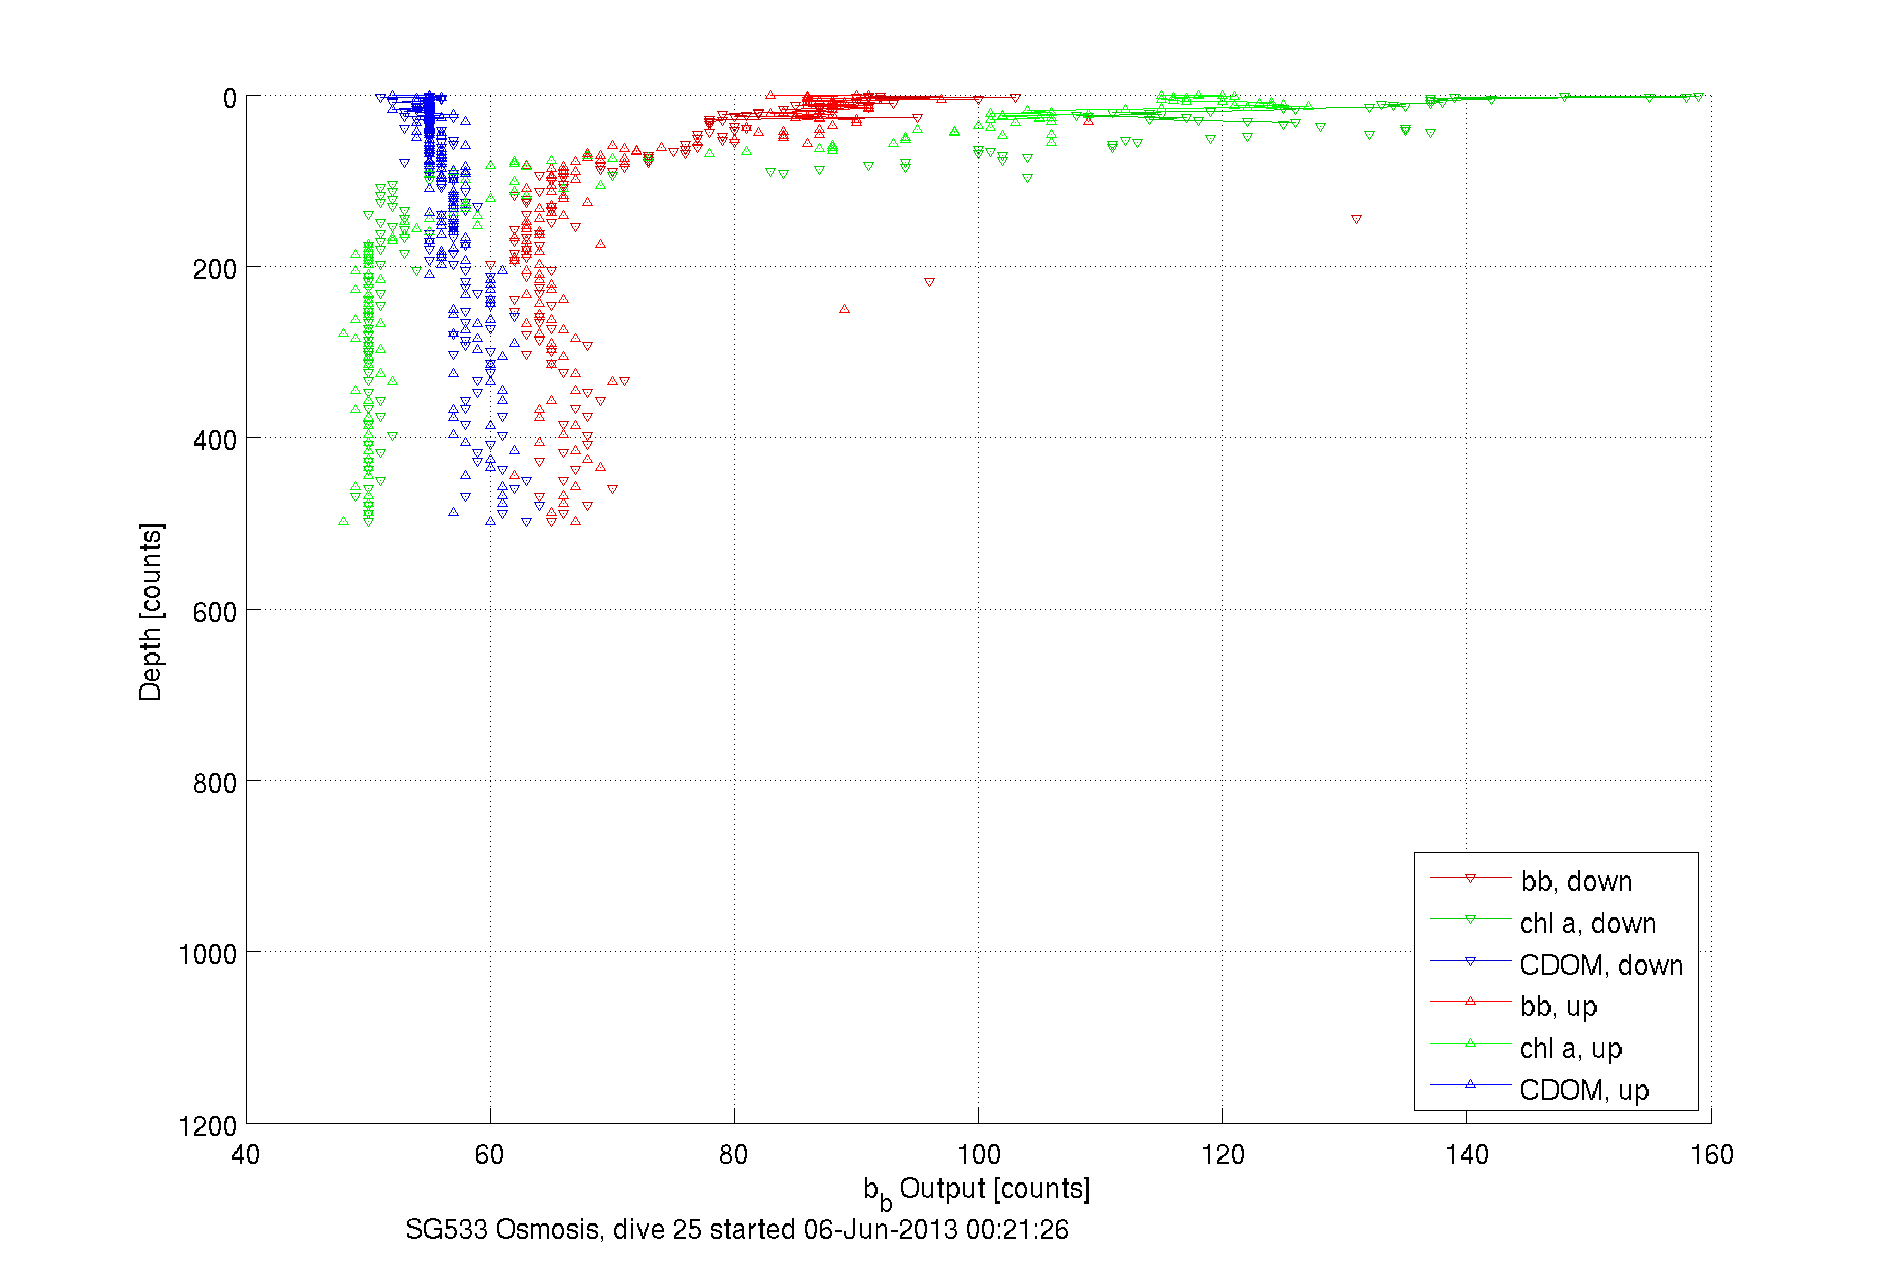The height and width of the screenshot is (1262, 1891).
Task: Click the x-axis tick label 120
Action: pos(1222,1155)
